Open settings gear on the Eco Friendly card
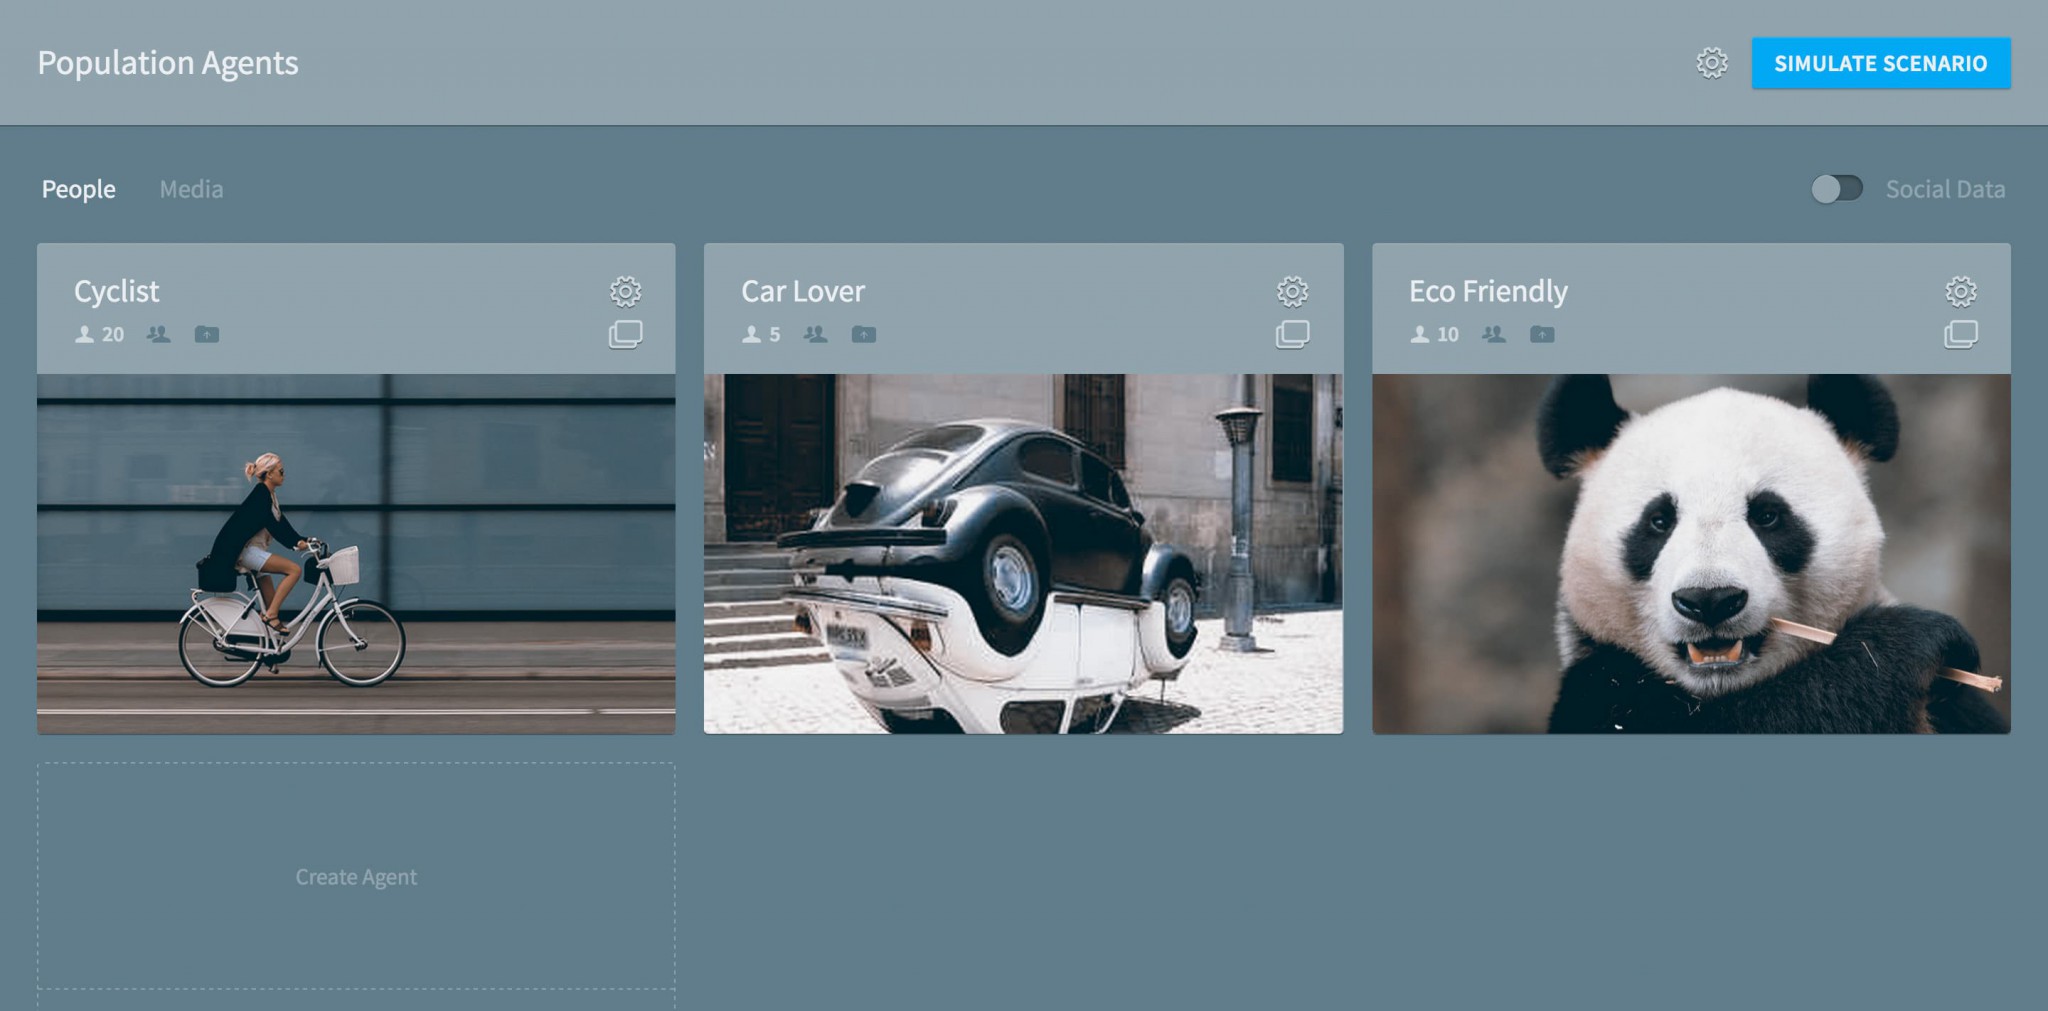The height and width of the screenshot is (1011, 2048). coord(1960,292)
